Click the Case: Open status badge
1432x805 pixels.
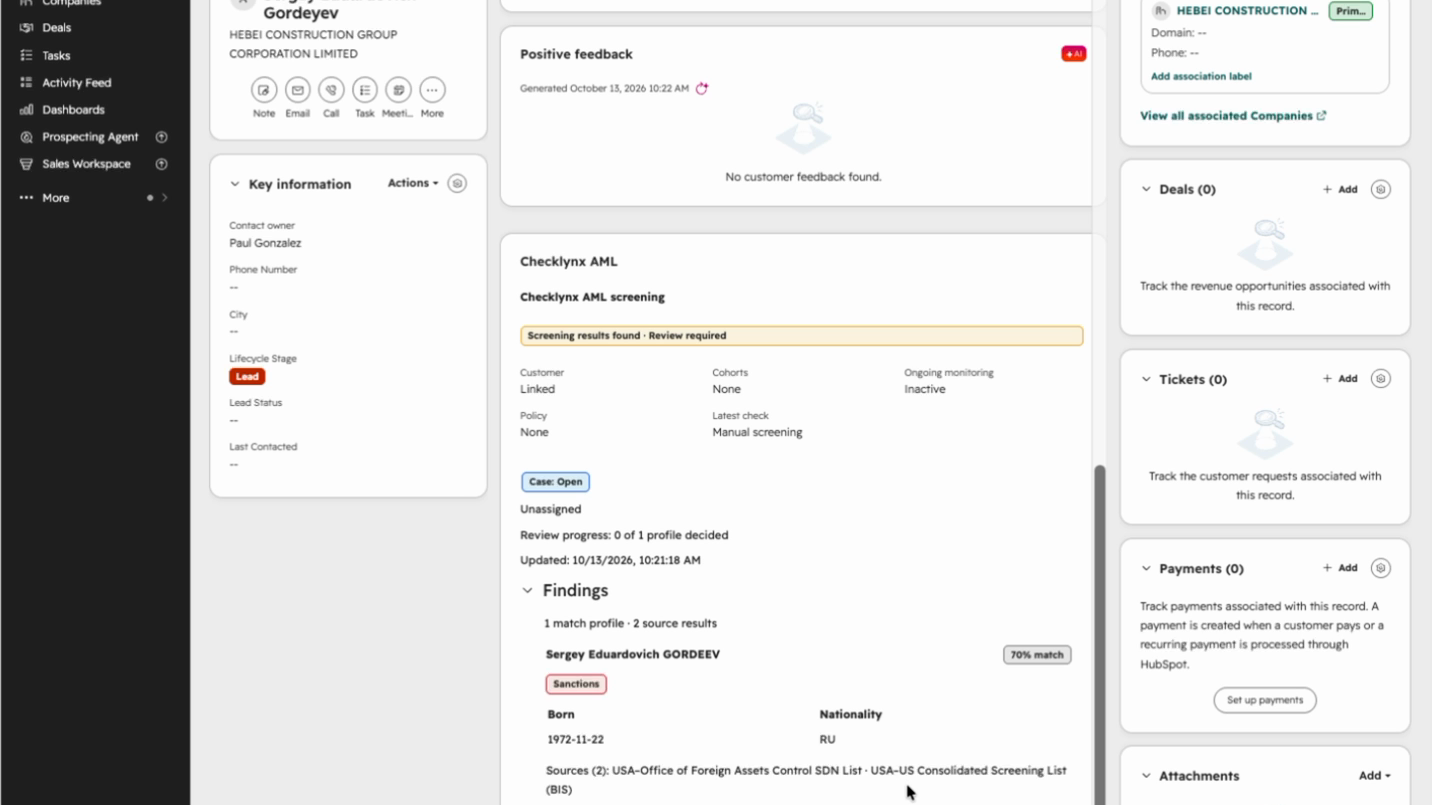[x=556, y=482]
